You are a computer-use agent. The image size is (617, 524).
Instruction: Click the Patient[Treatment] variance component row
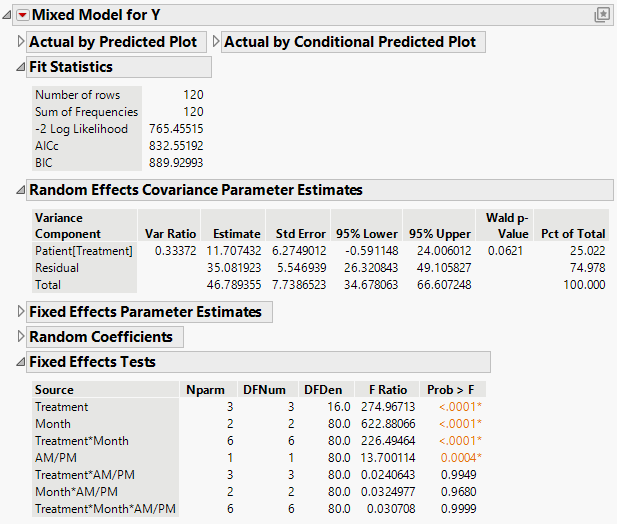click(x=83, y=251)
